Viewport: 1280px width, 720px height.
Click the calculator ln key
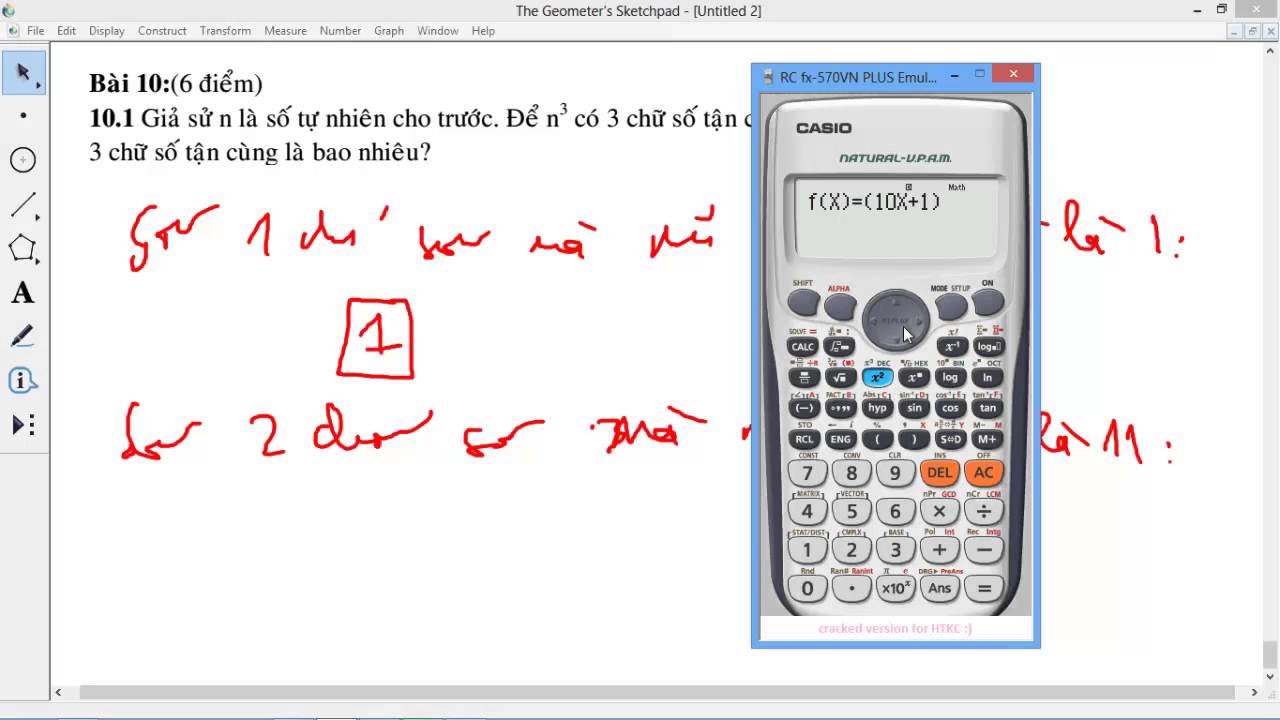coord(988,378)
